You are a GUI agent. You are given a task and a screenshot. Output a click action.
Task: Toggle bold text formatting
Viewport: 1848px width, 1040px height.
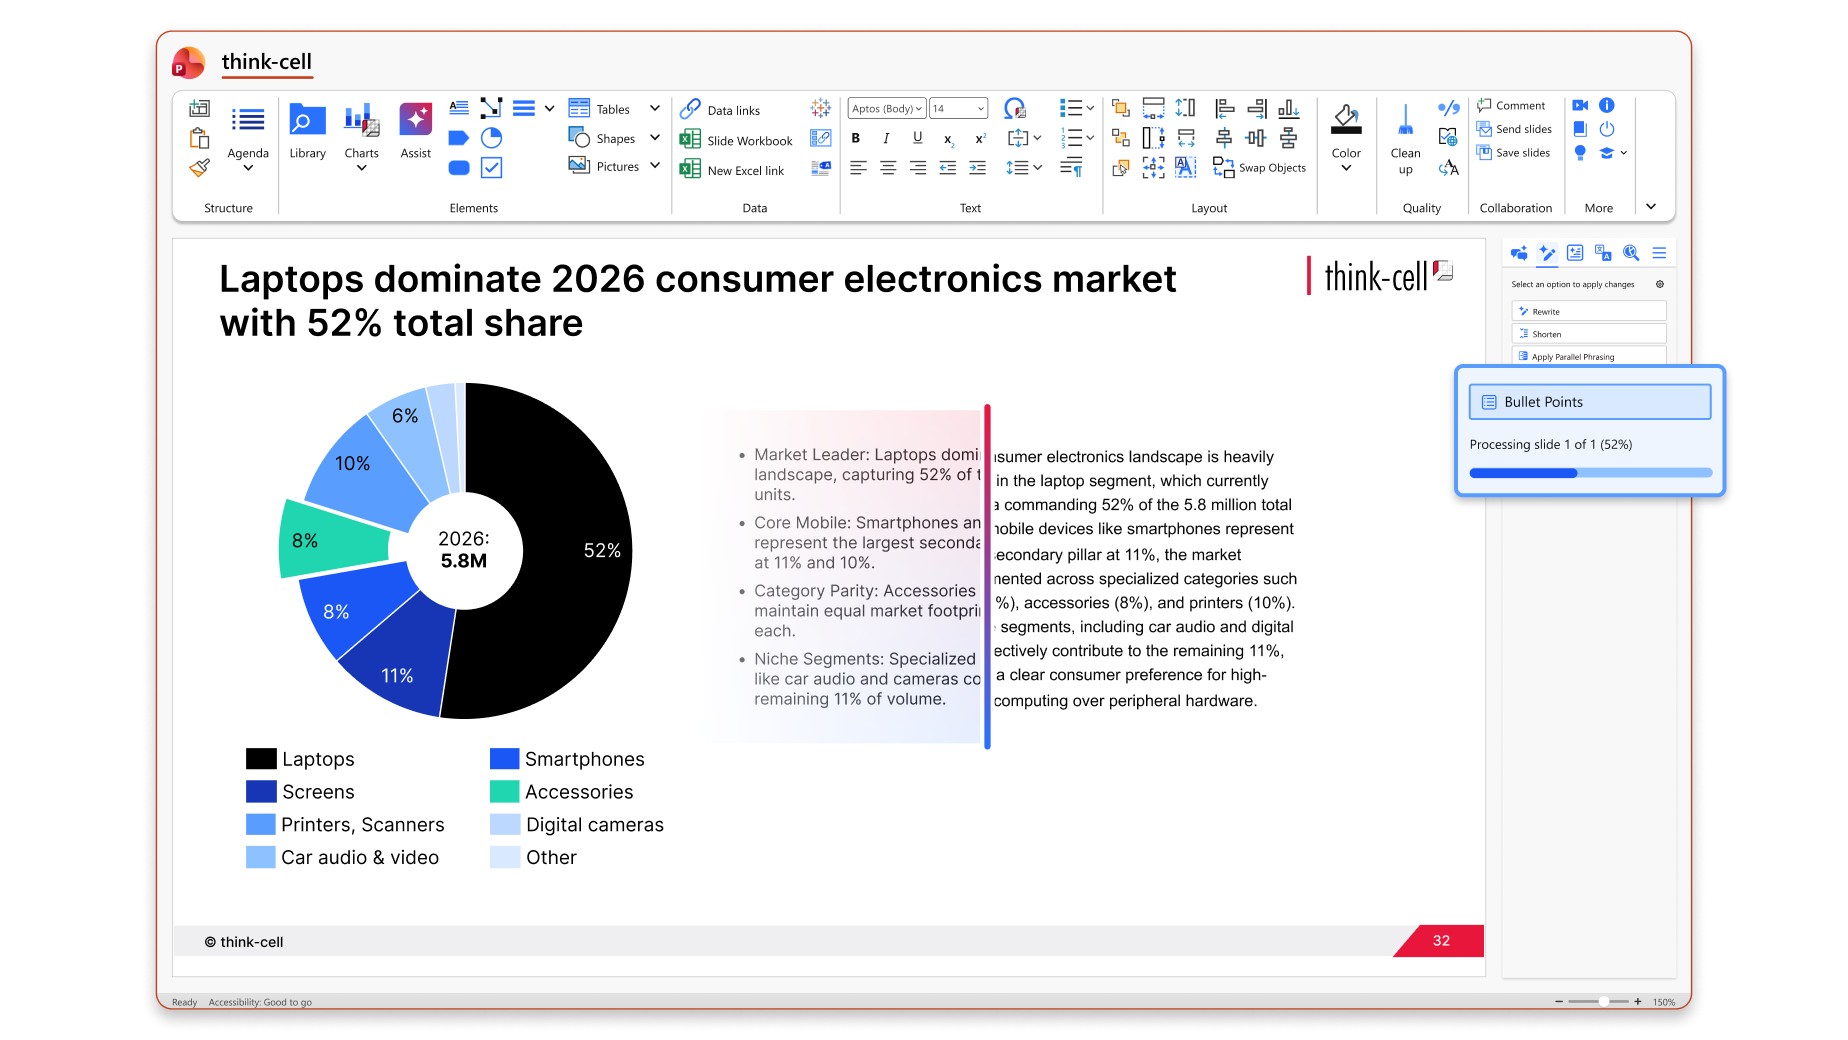[x=856, y=138]
